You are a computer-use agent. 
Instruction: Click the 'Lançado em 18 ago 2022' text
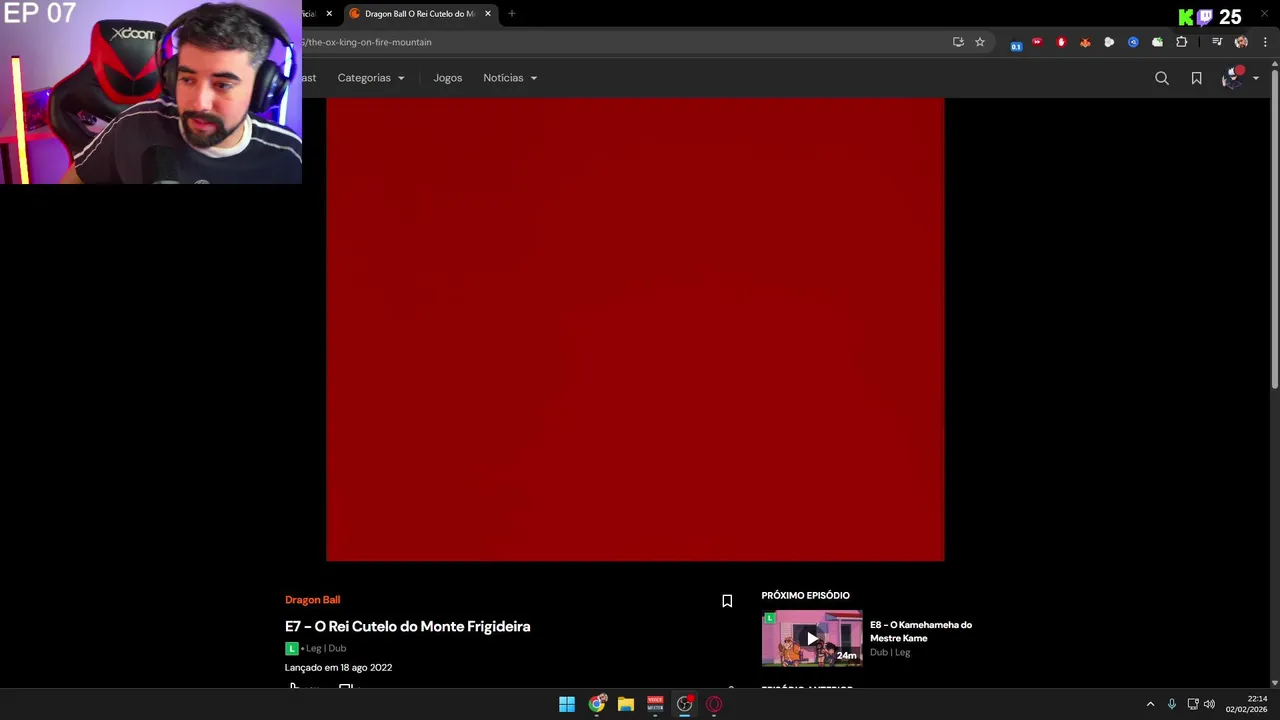click(x=338, y=667)
